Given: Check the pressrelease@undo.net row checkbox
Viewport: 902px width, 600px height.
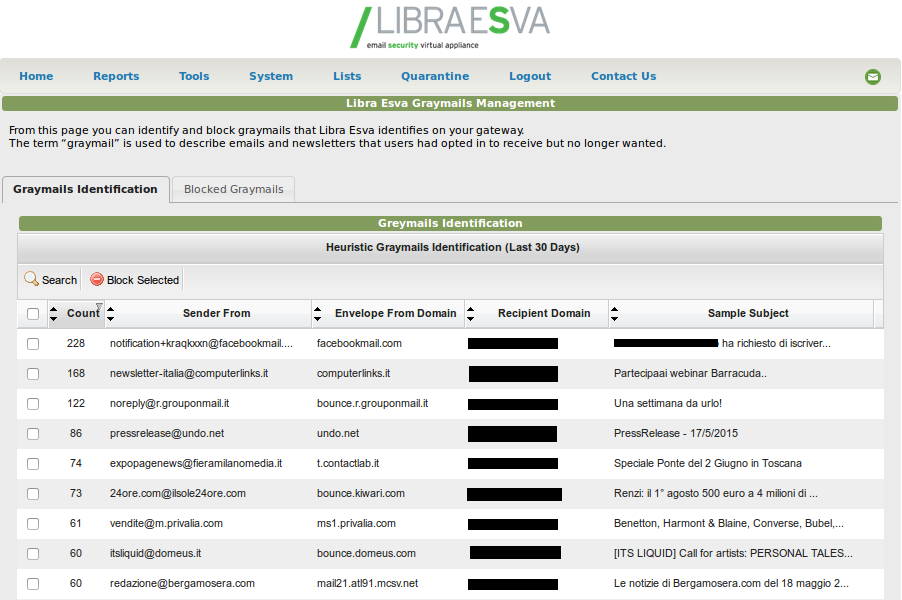Looking at the screenshot, I should coord(33,433).
